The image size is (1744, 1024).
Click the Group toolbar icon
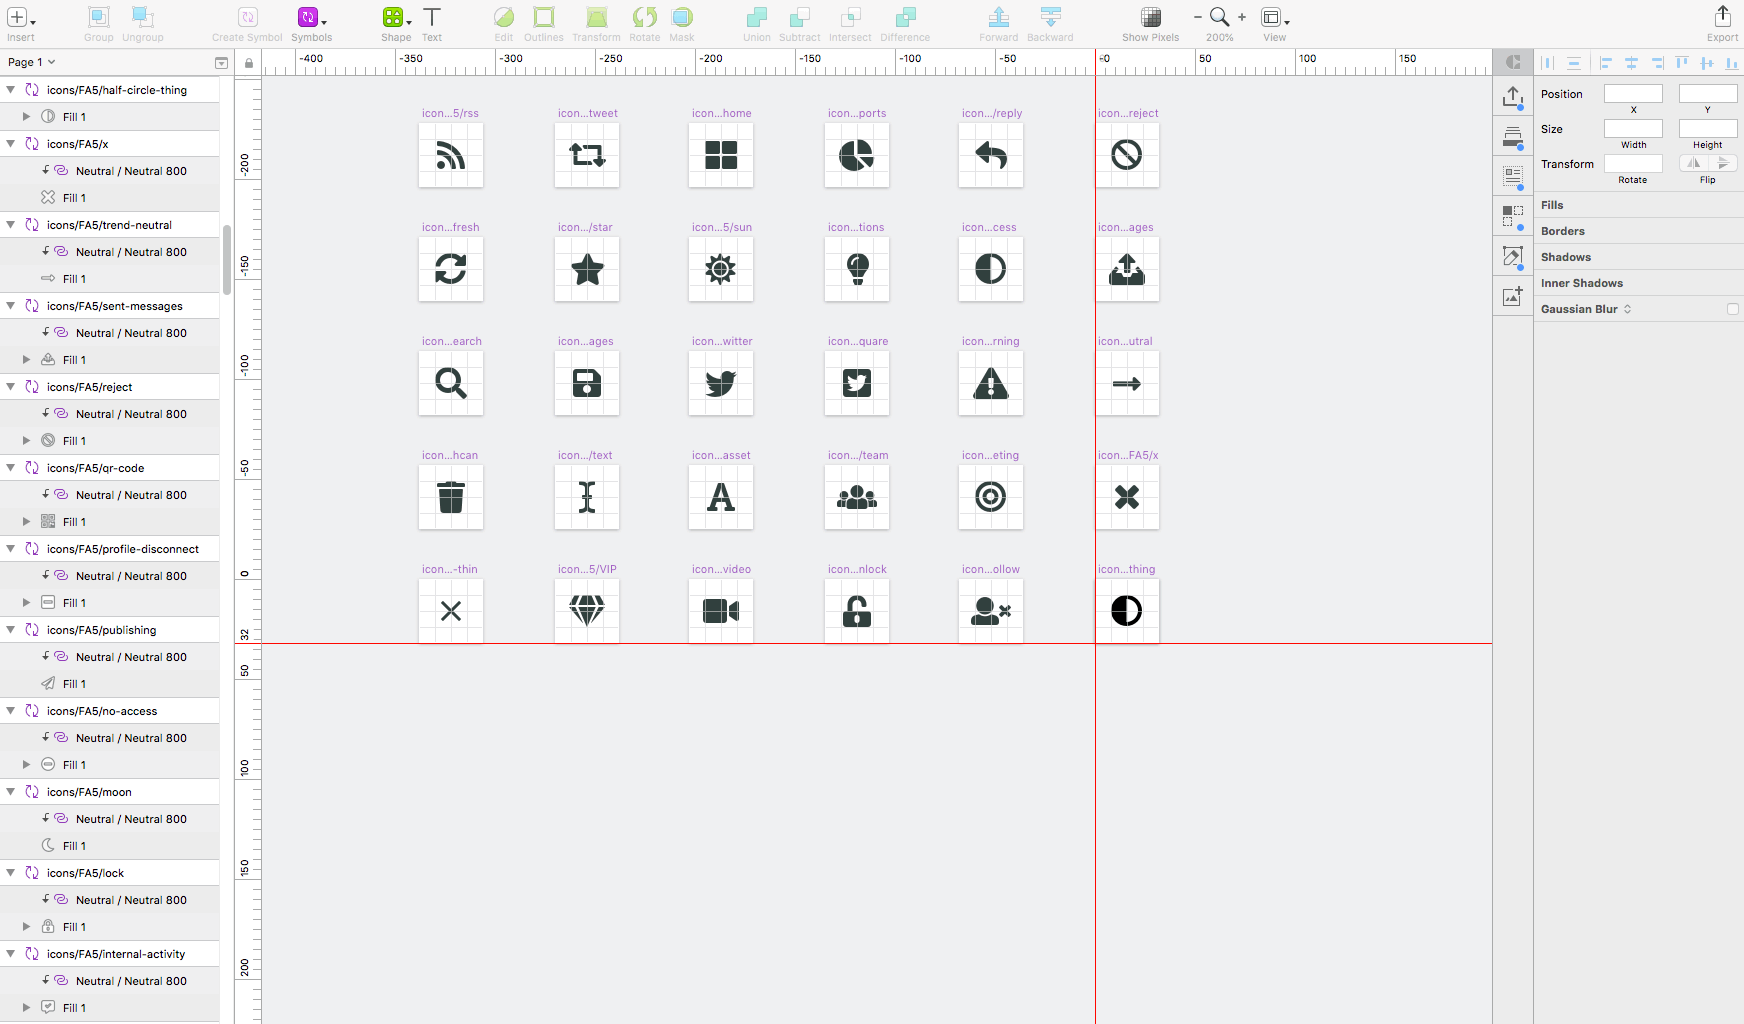click(98, 18)
